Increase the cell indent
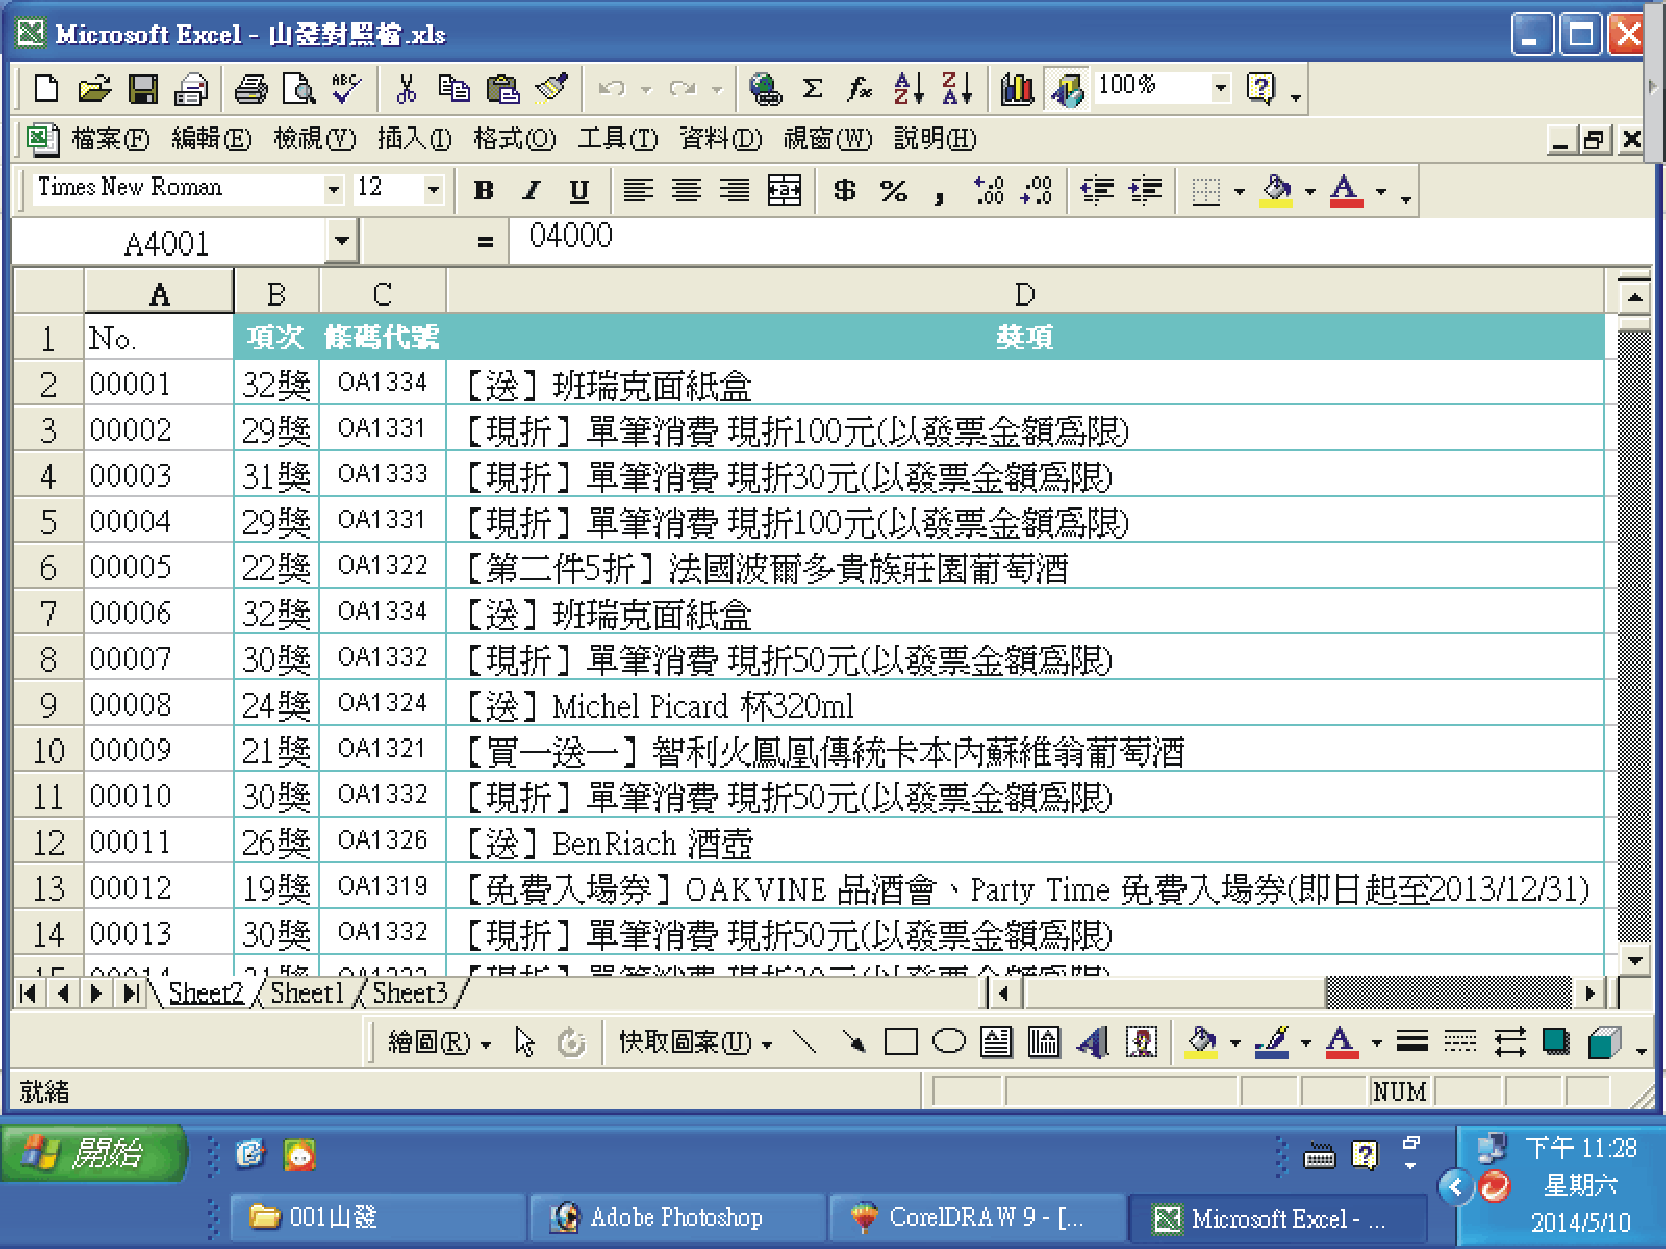The height and width of the screenshot is (1249, 1666). coord(1145,190)
